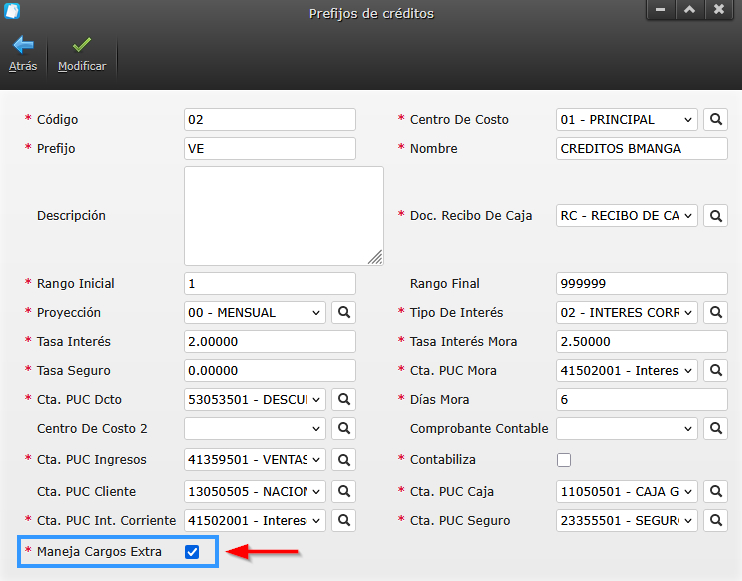
Task: Click search icon next to Doc. Recibo De Caja
Action: point(715,215)
